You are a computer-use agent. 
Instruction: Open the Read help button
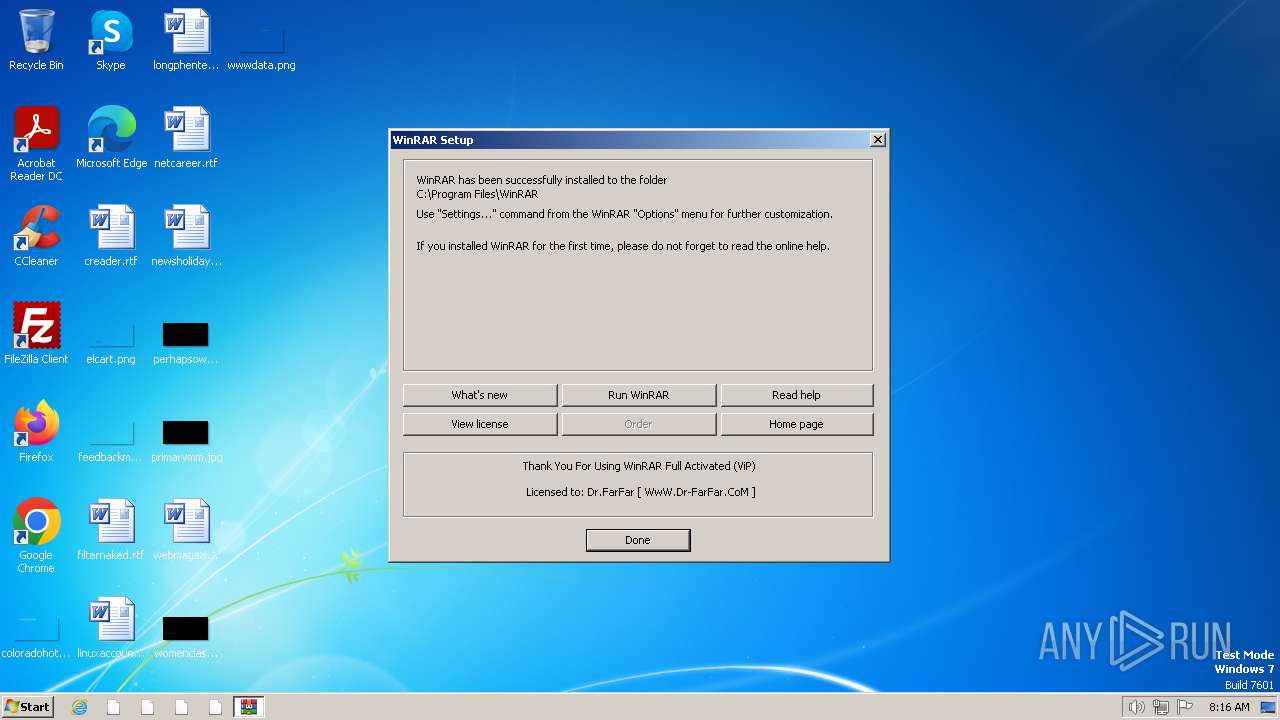[796, 395]
